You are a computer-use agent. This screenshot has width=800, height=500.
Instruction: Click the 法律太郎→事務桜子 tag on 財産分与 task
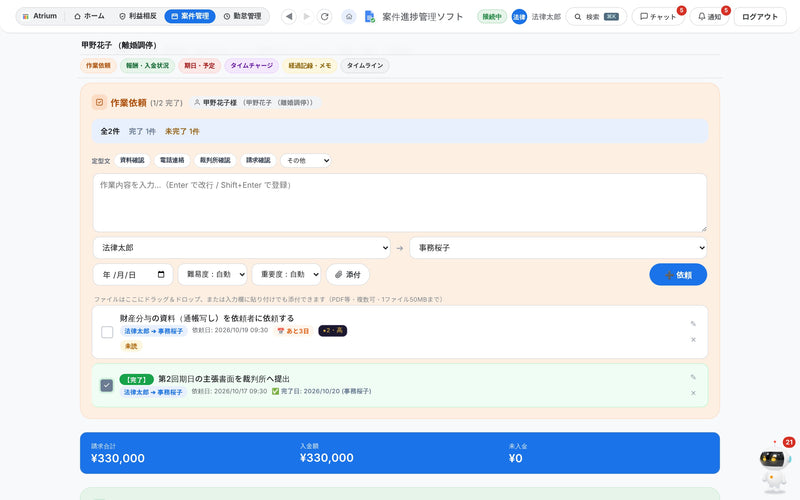[x=154, y=331]
